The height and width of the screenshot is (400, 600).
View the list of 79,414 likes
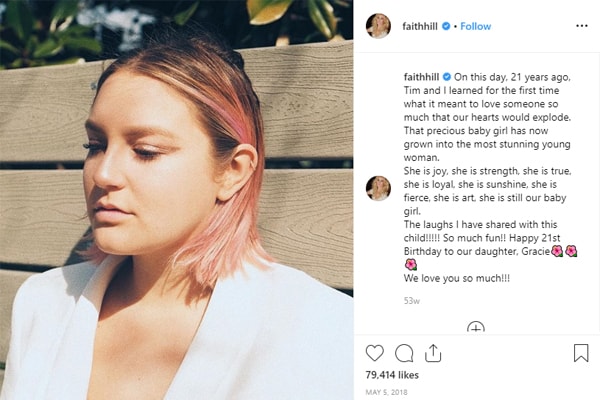click(395, 376)
